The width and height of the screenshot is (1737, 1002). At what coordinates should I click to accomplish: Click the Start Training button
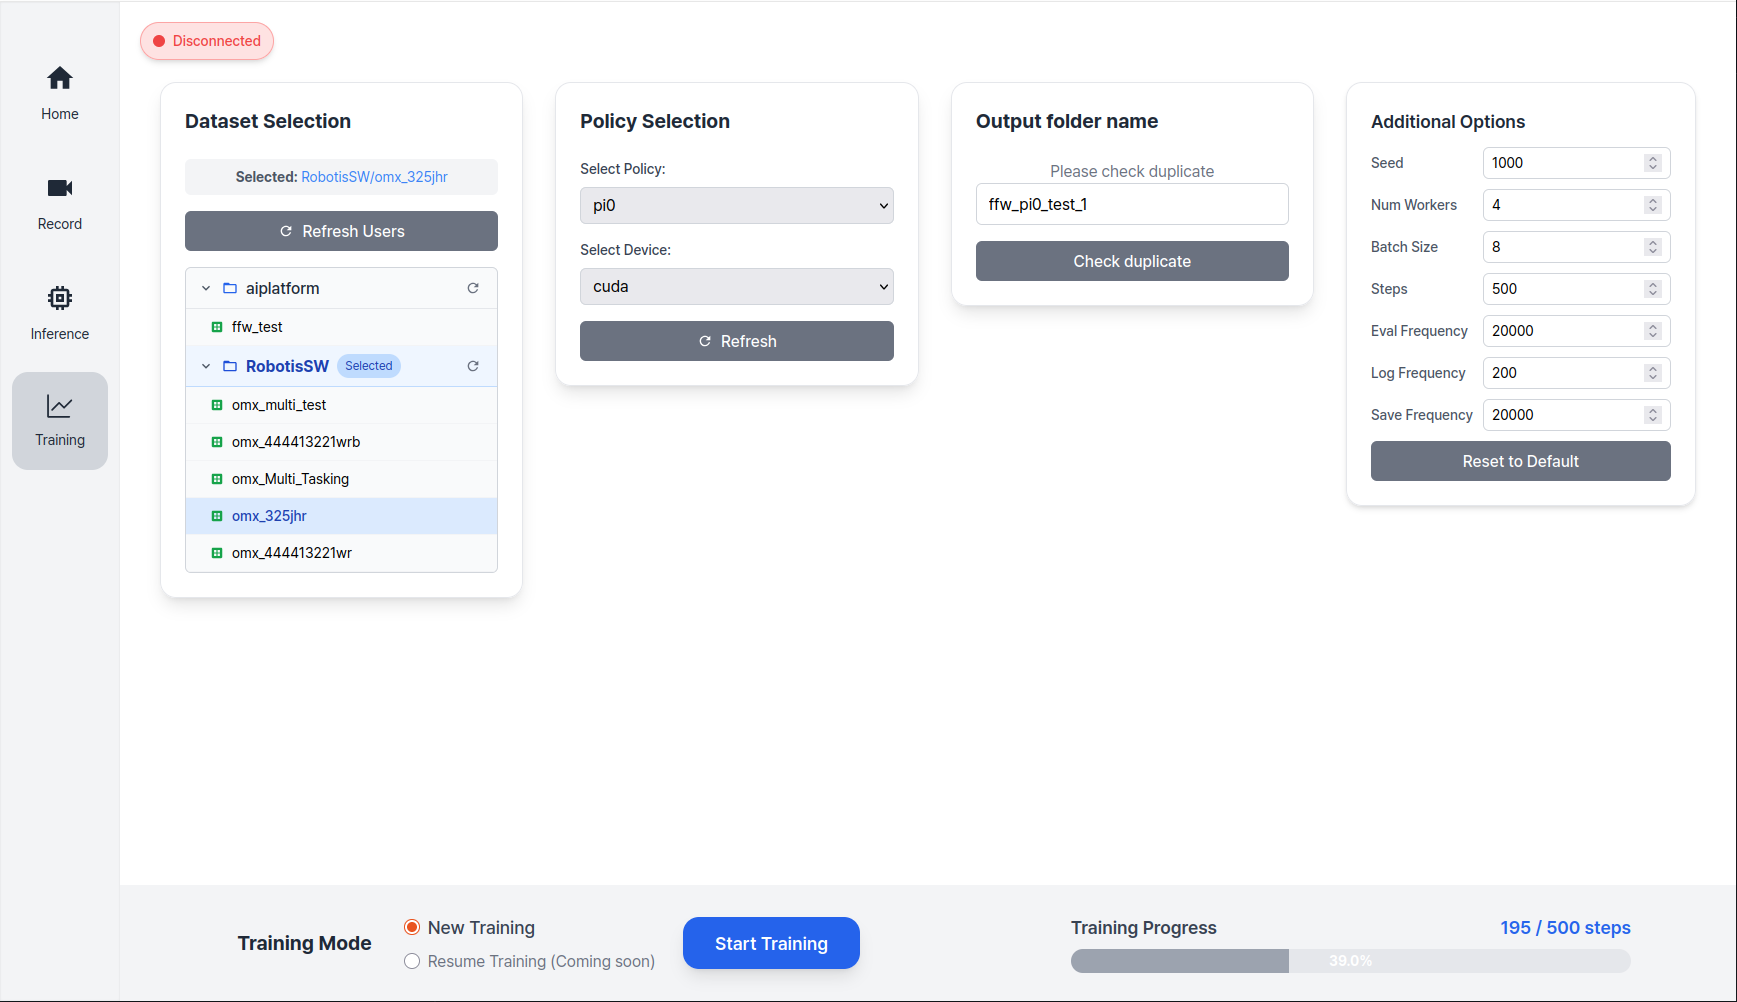[771, 943]
